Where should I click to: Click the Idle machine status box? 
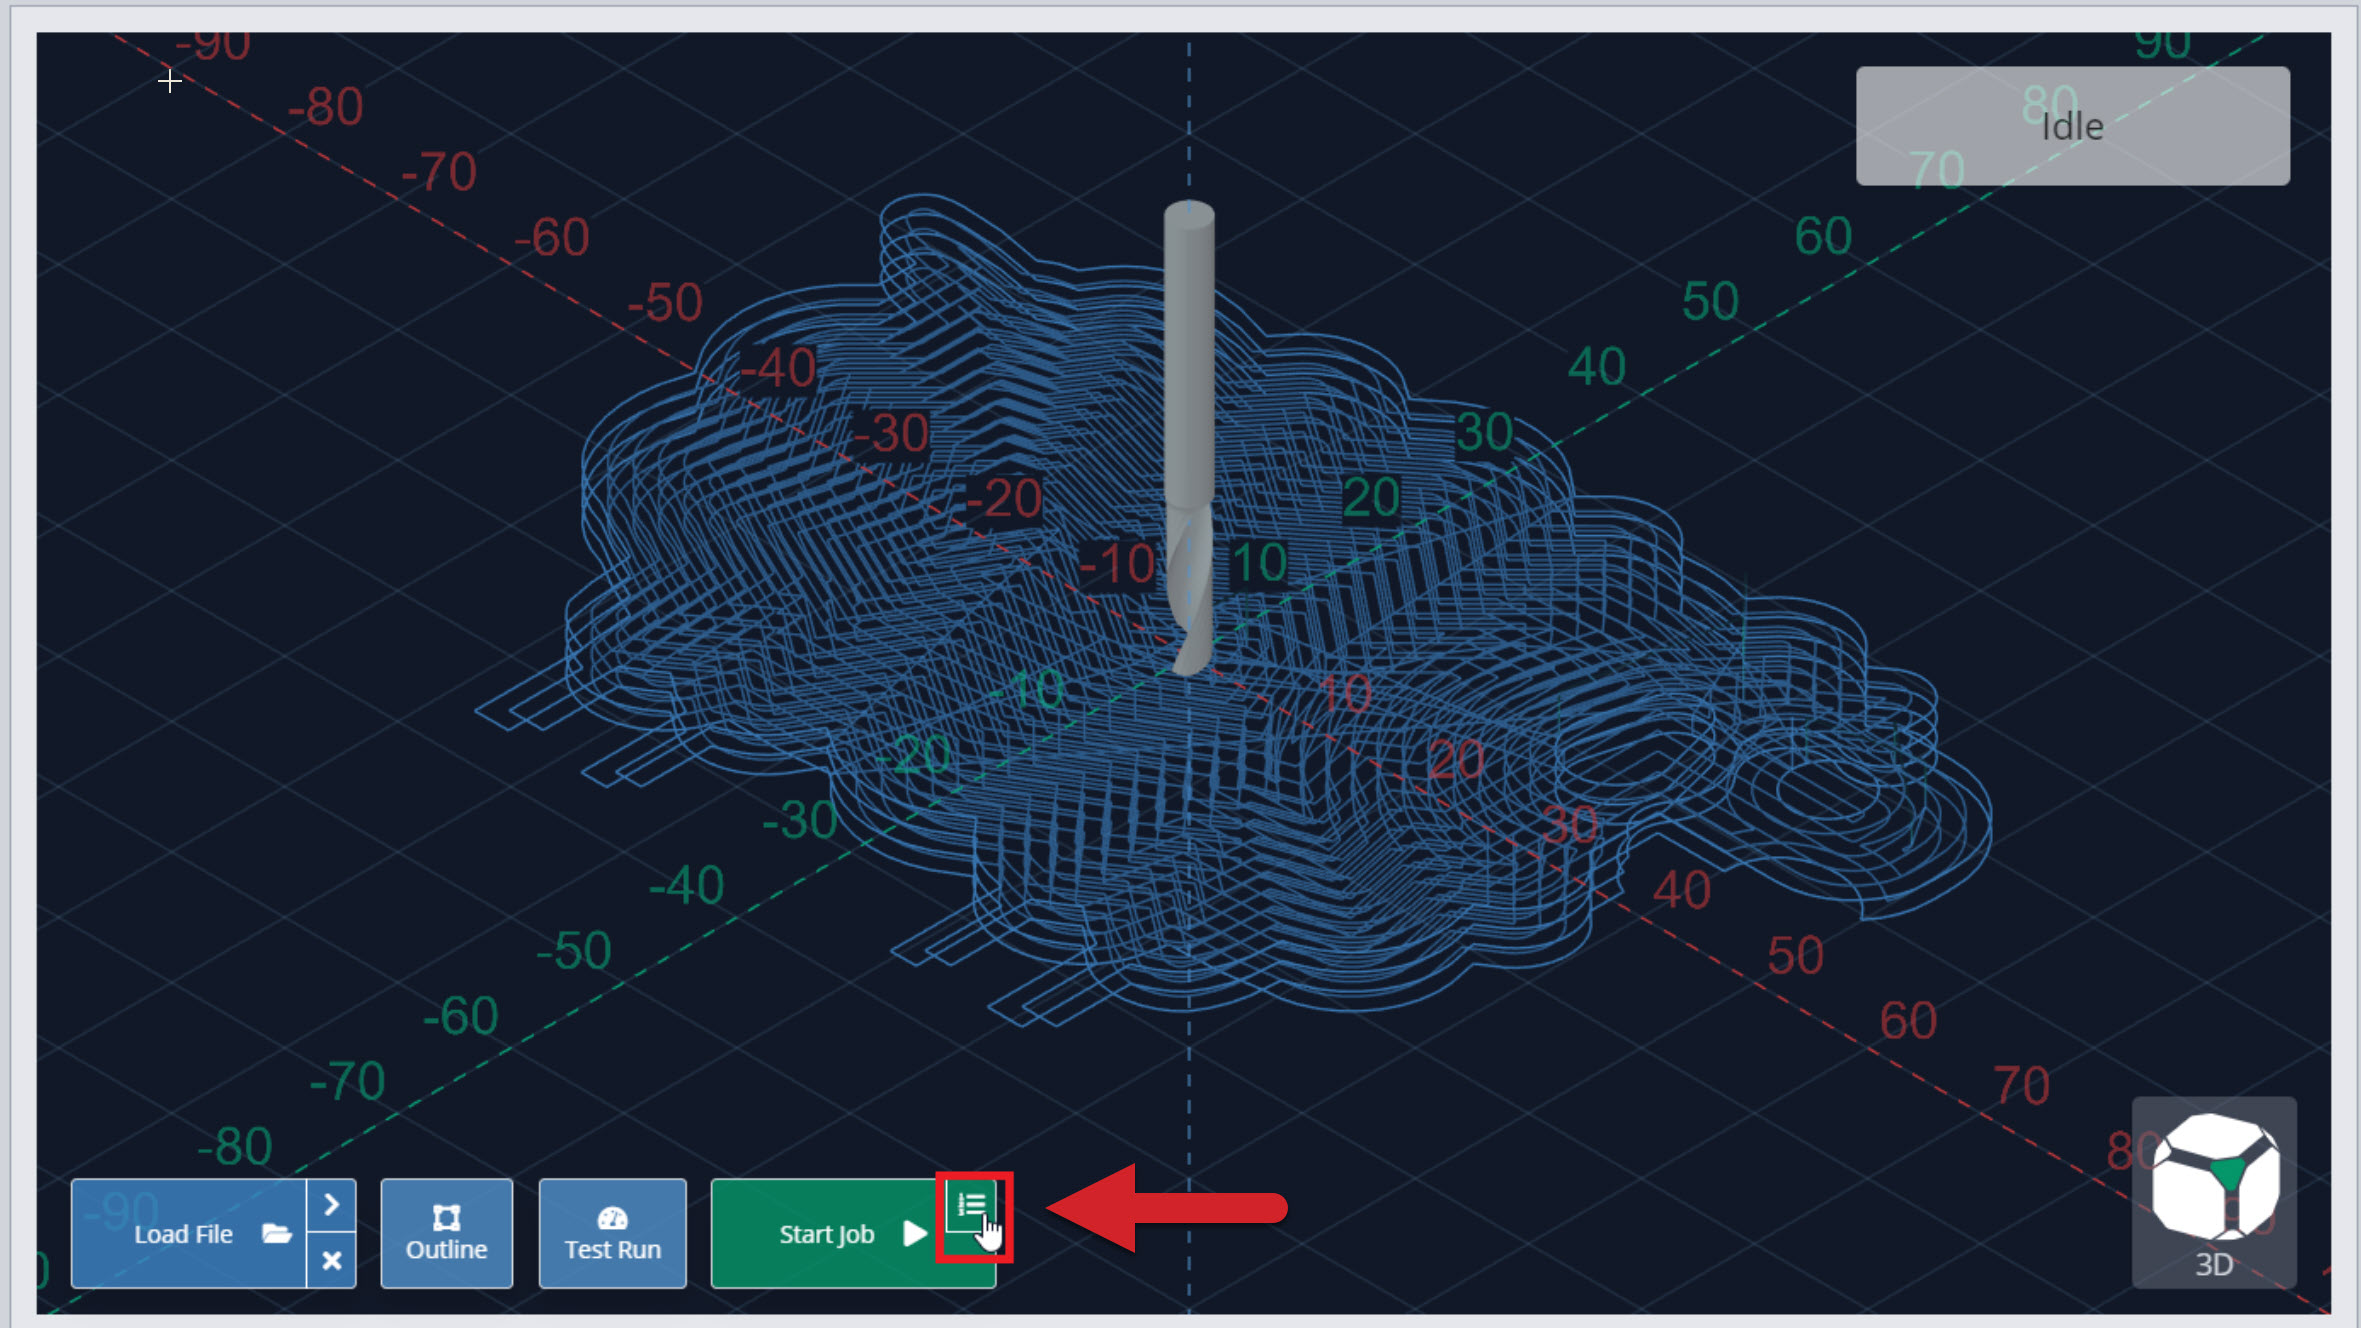click(2072, 126)
